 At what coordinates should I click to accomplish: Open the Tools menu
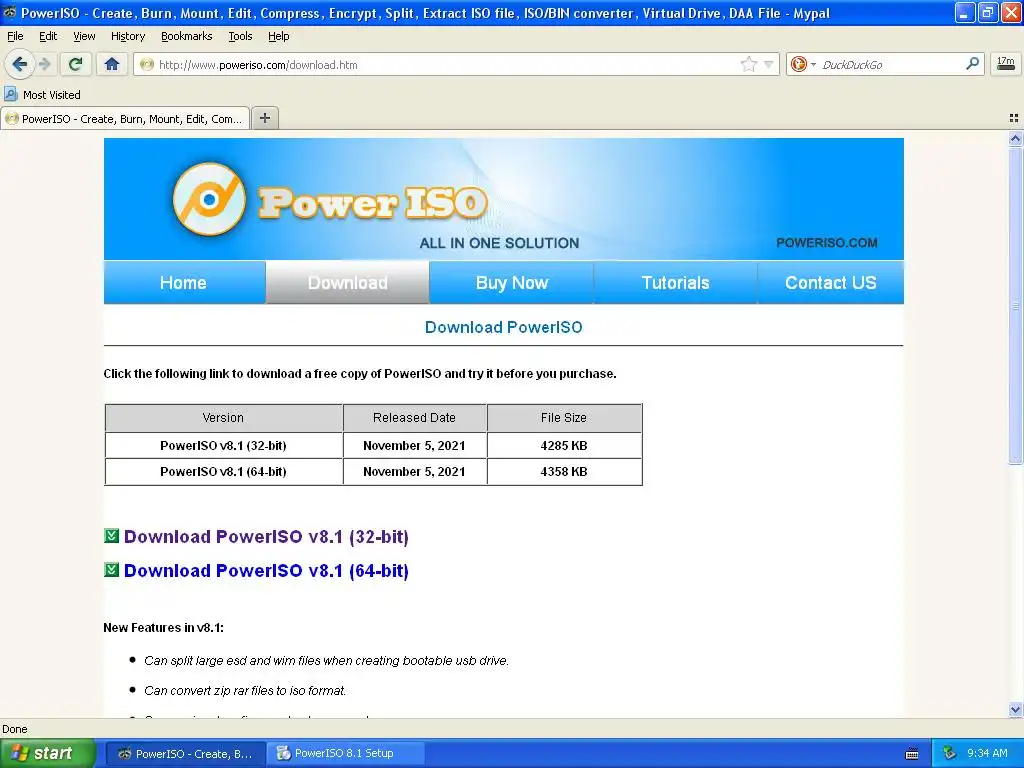(x=240, y=36)
